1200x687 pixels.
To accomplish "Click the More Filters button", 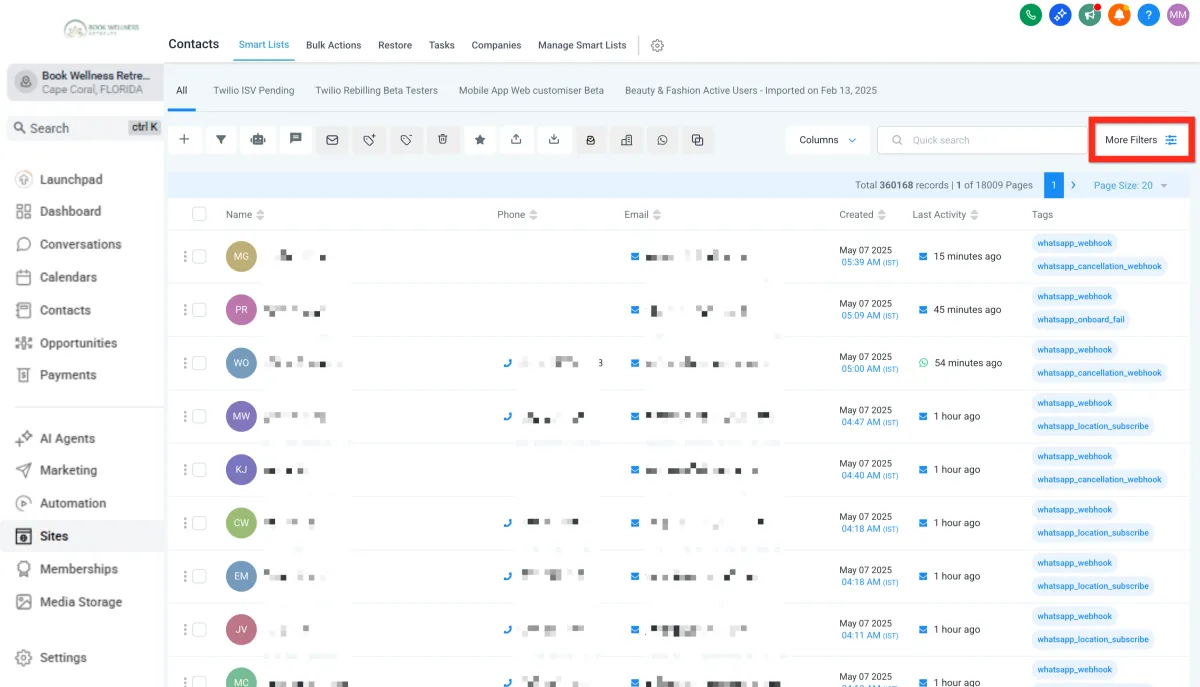I will point(1141,140).
